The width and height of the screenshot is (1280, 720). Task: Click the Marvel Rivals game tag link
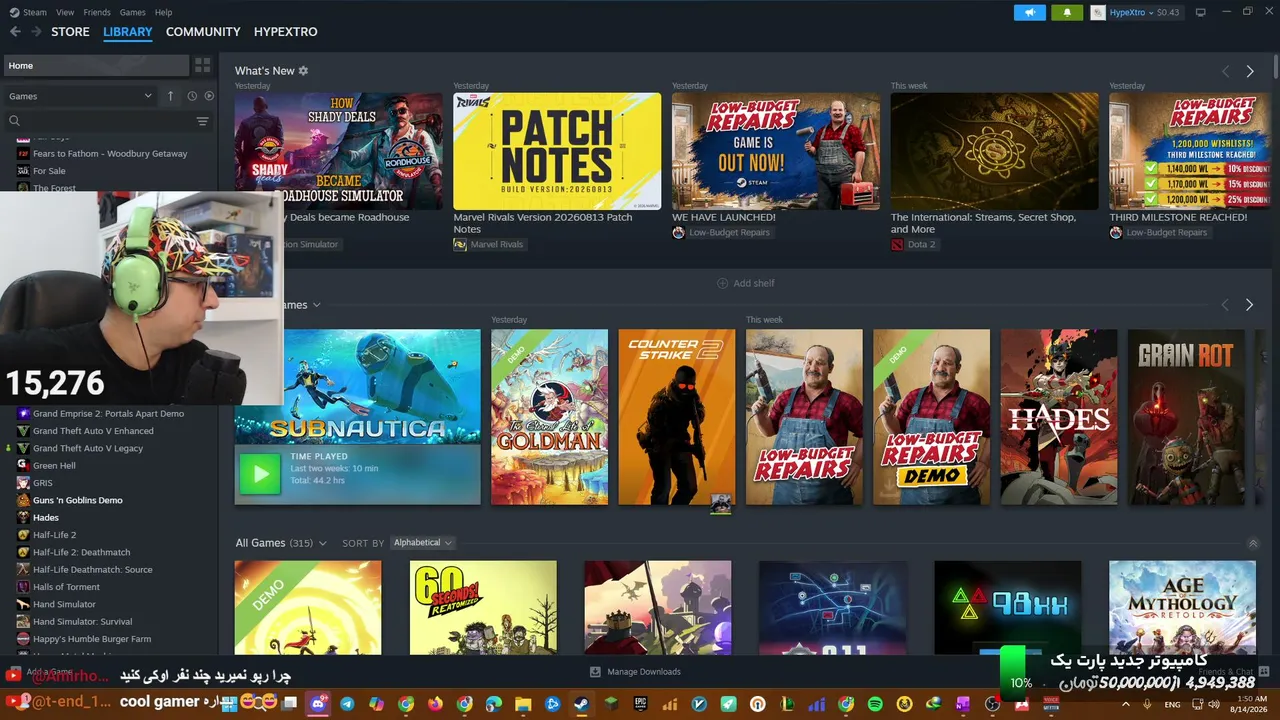click(488, 245)
